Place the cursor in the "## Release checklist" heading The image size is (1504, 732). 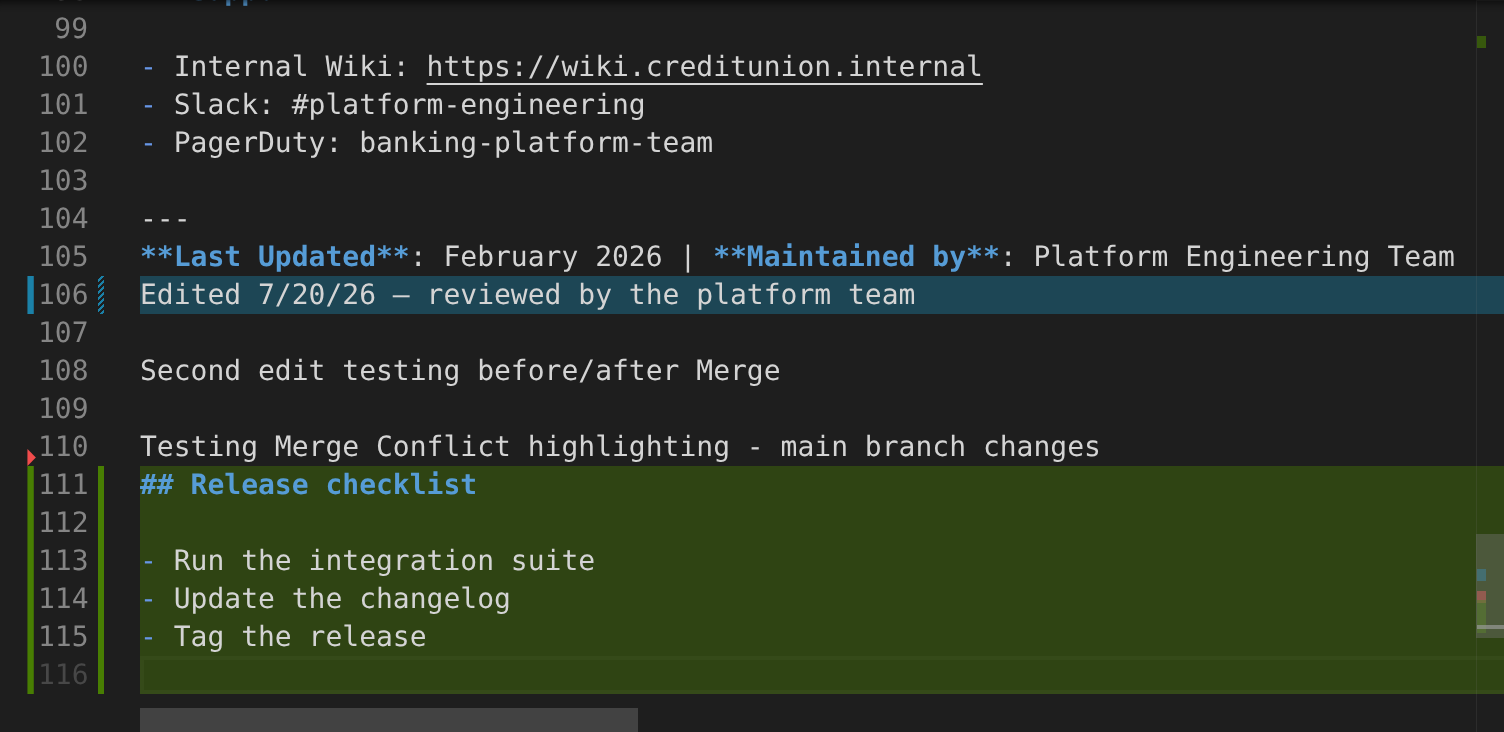[308, 485]
